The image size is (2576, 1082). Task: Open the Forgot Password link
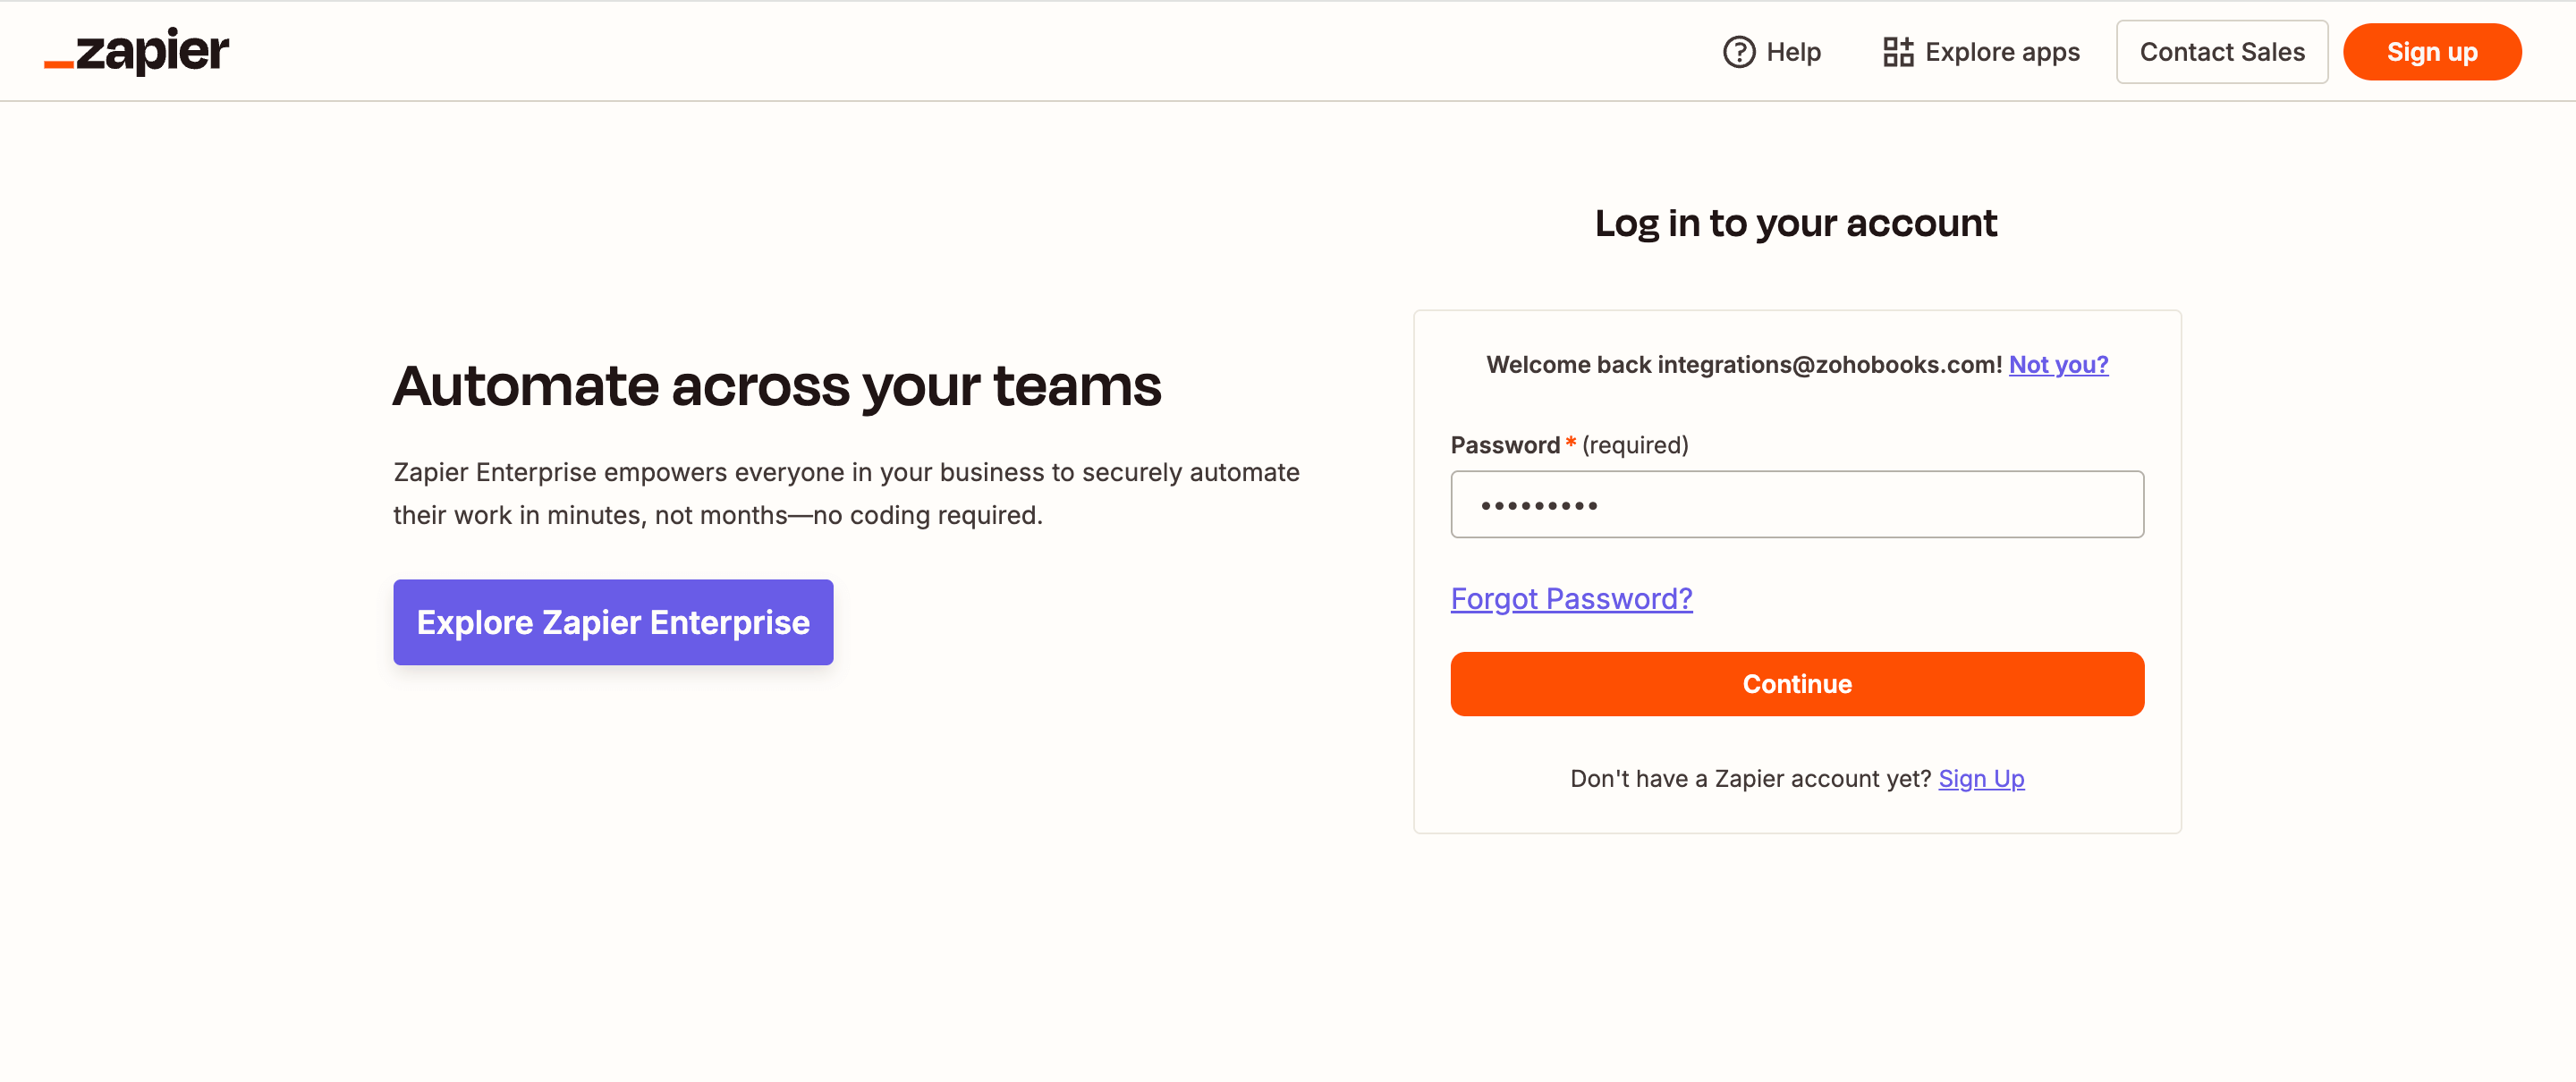[x=1571, y=598]
